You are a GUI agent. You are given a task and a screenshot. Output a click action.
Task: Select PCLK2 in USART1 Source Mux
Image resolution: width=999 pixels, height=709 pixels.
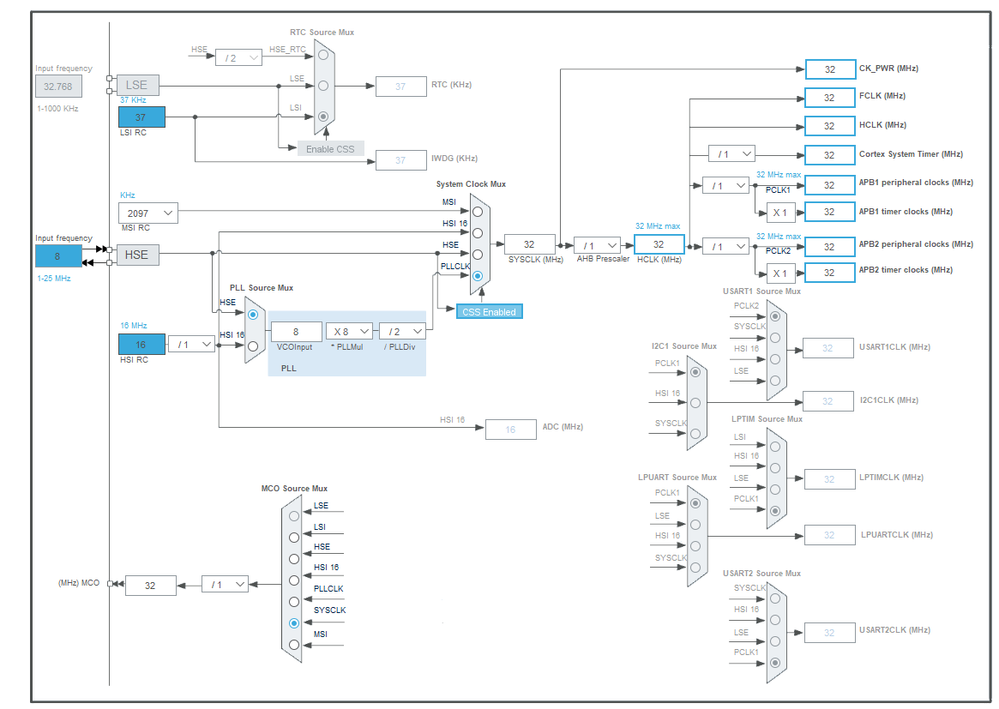click(775, 316)
